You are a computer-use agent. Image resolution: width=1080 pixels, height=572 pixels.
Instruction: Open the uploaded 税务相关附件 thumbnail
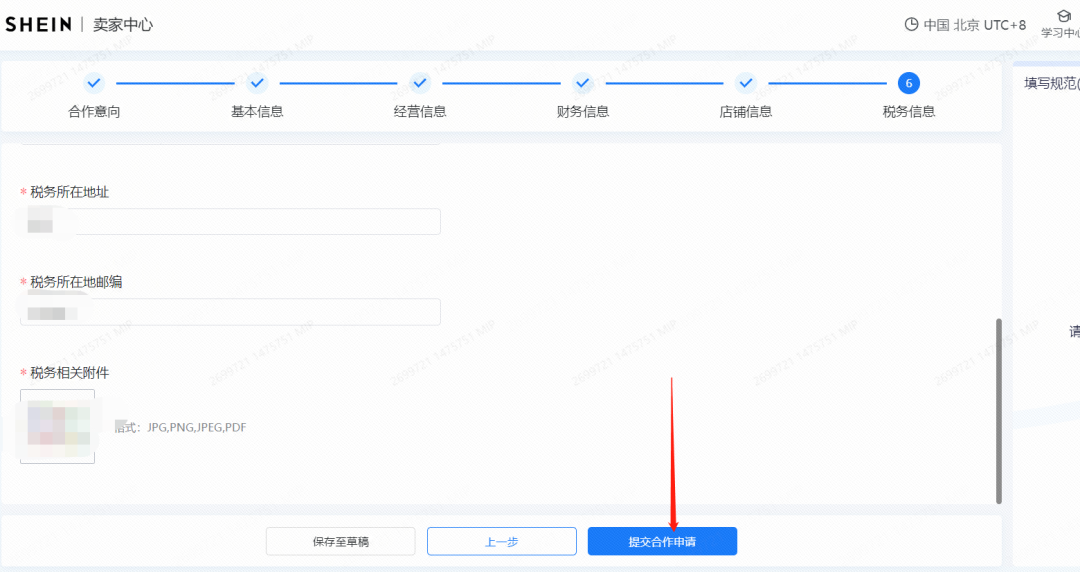[x=58, y=426]
